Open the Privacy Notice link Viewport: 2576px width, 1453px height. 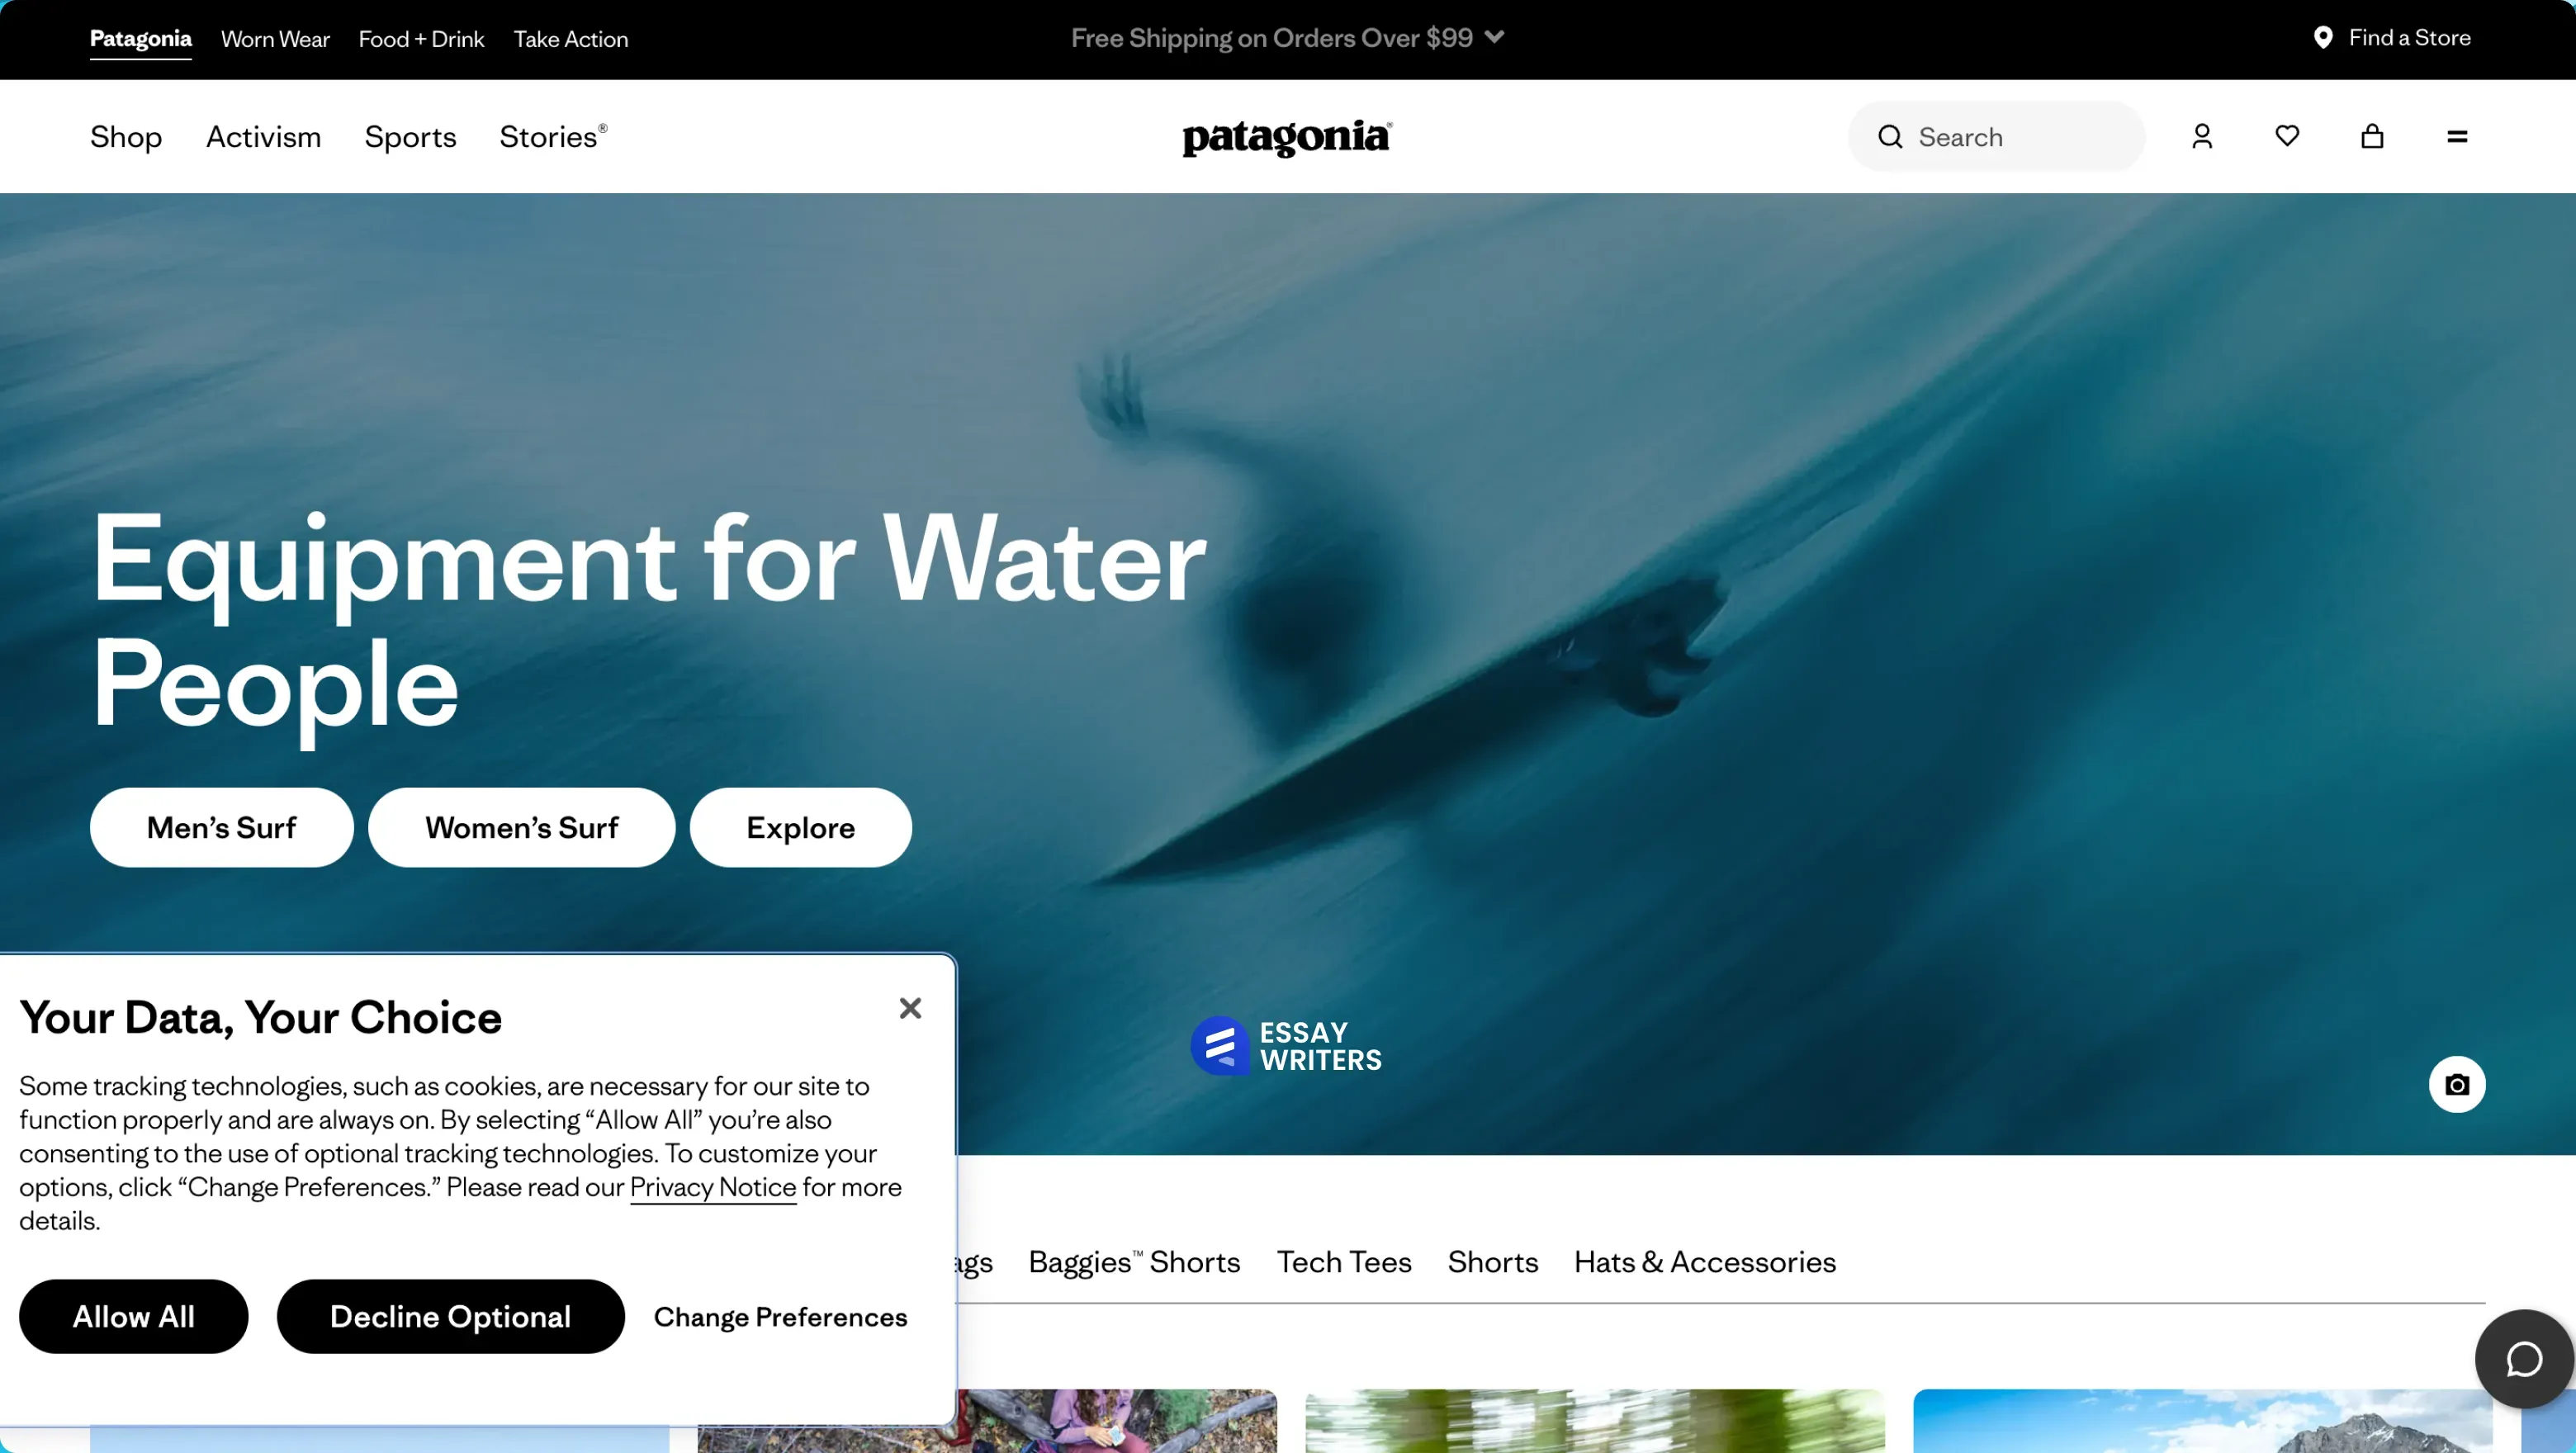(x=713, y=1187)
